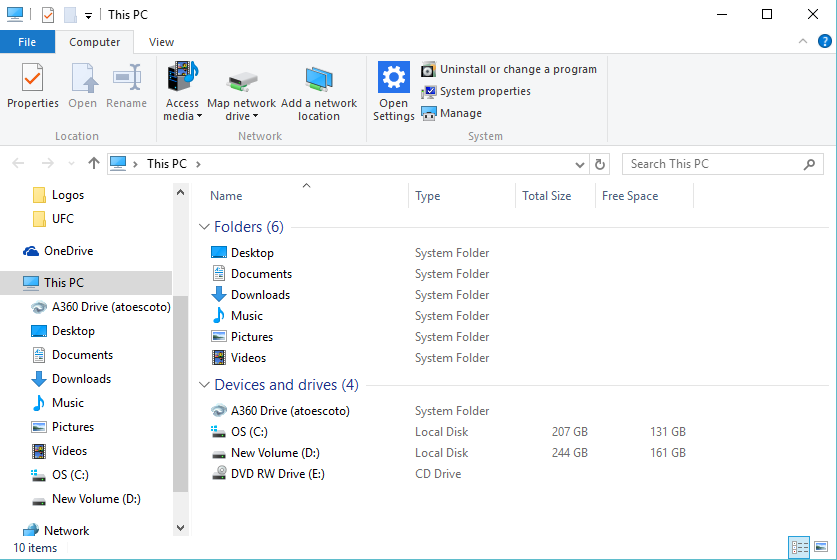
Task: Select New Volume (D:) drive in list
Action: pyautogui.click(x=265, y=453)
